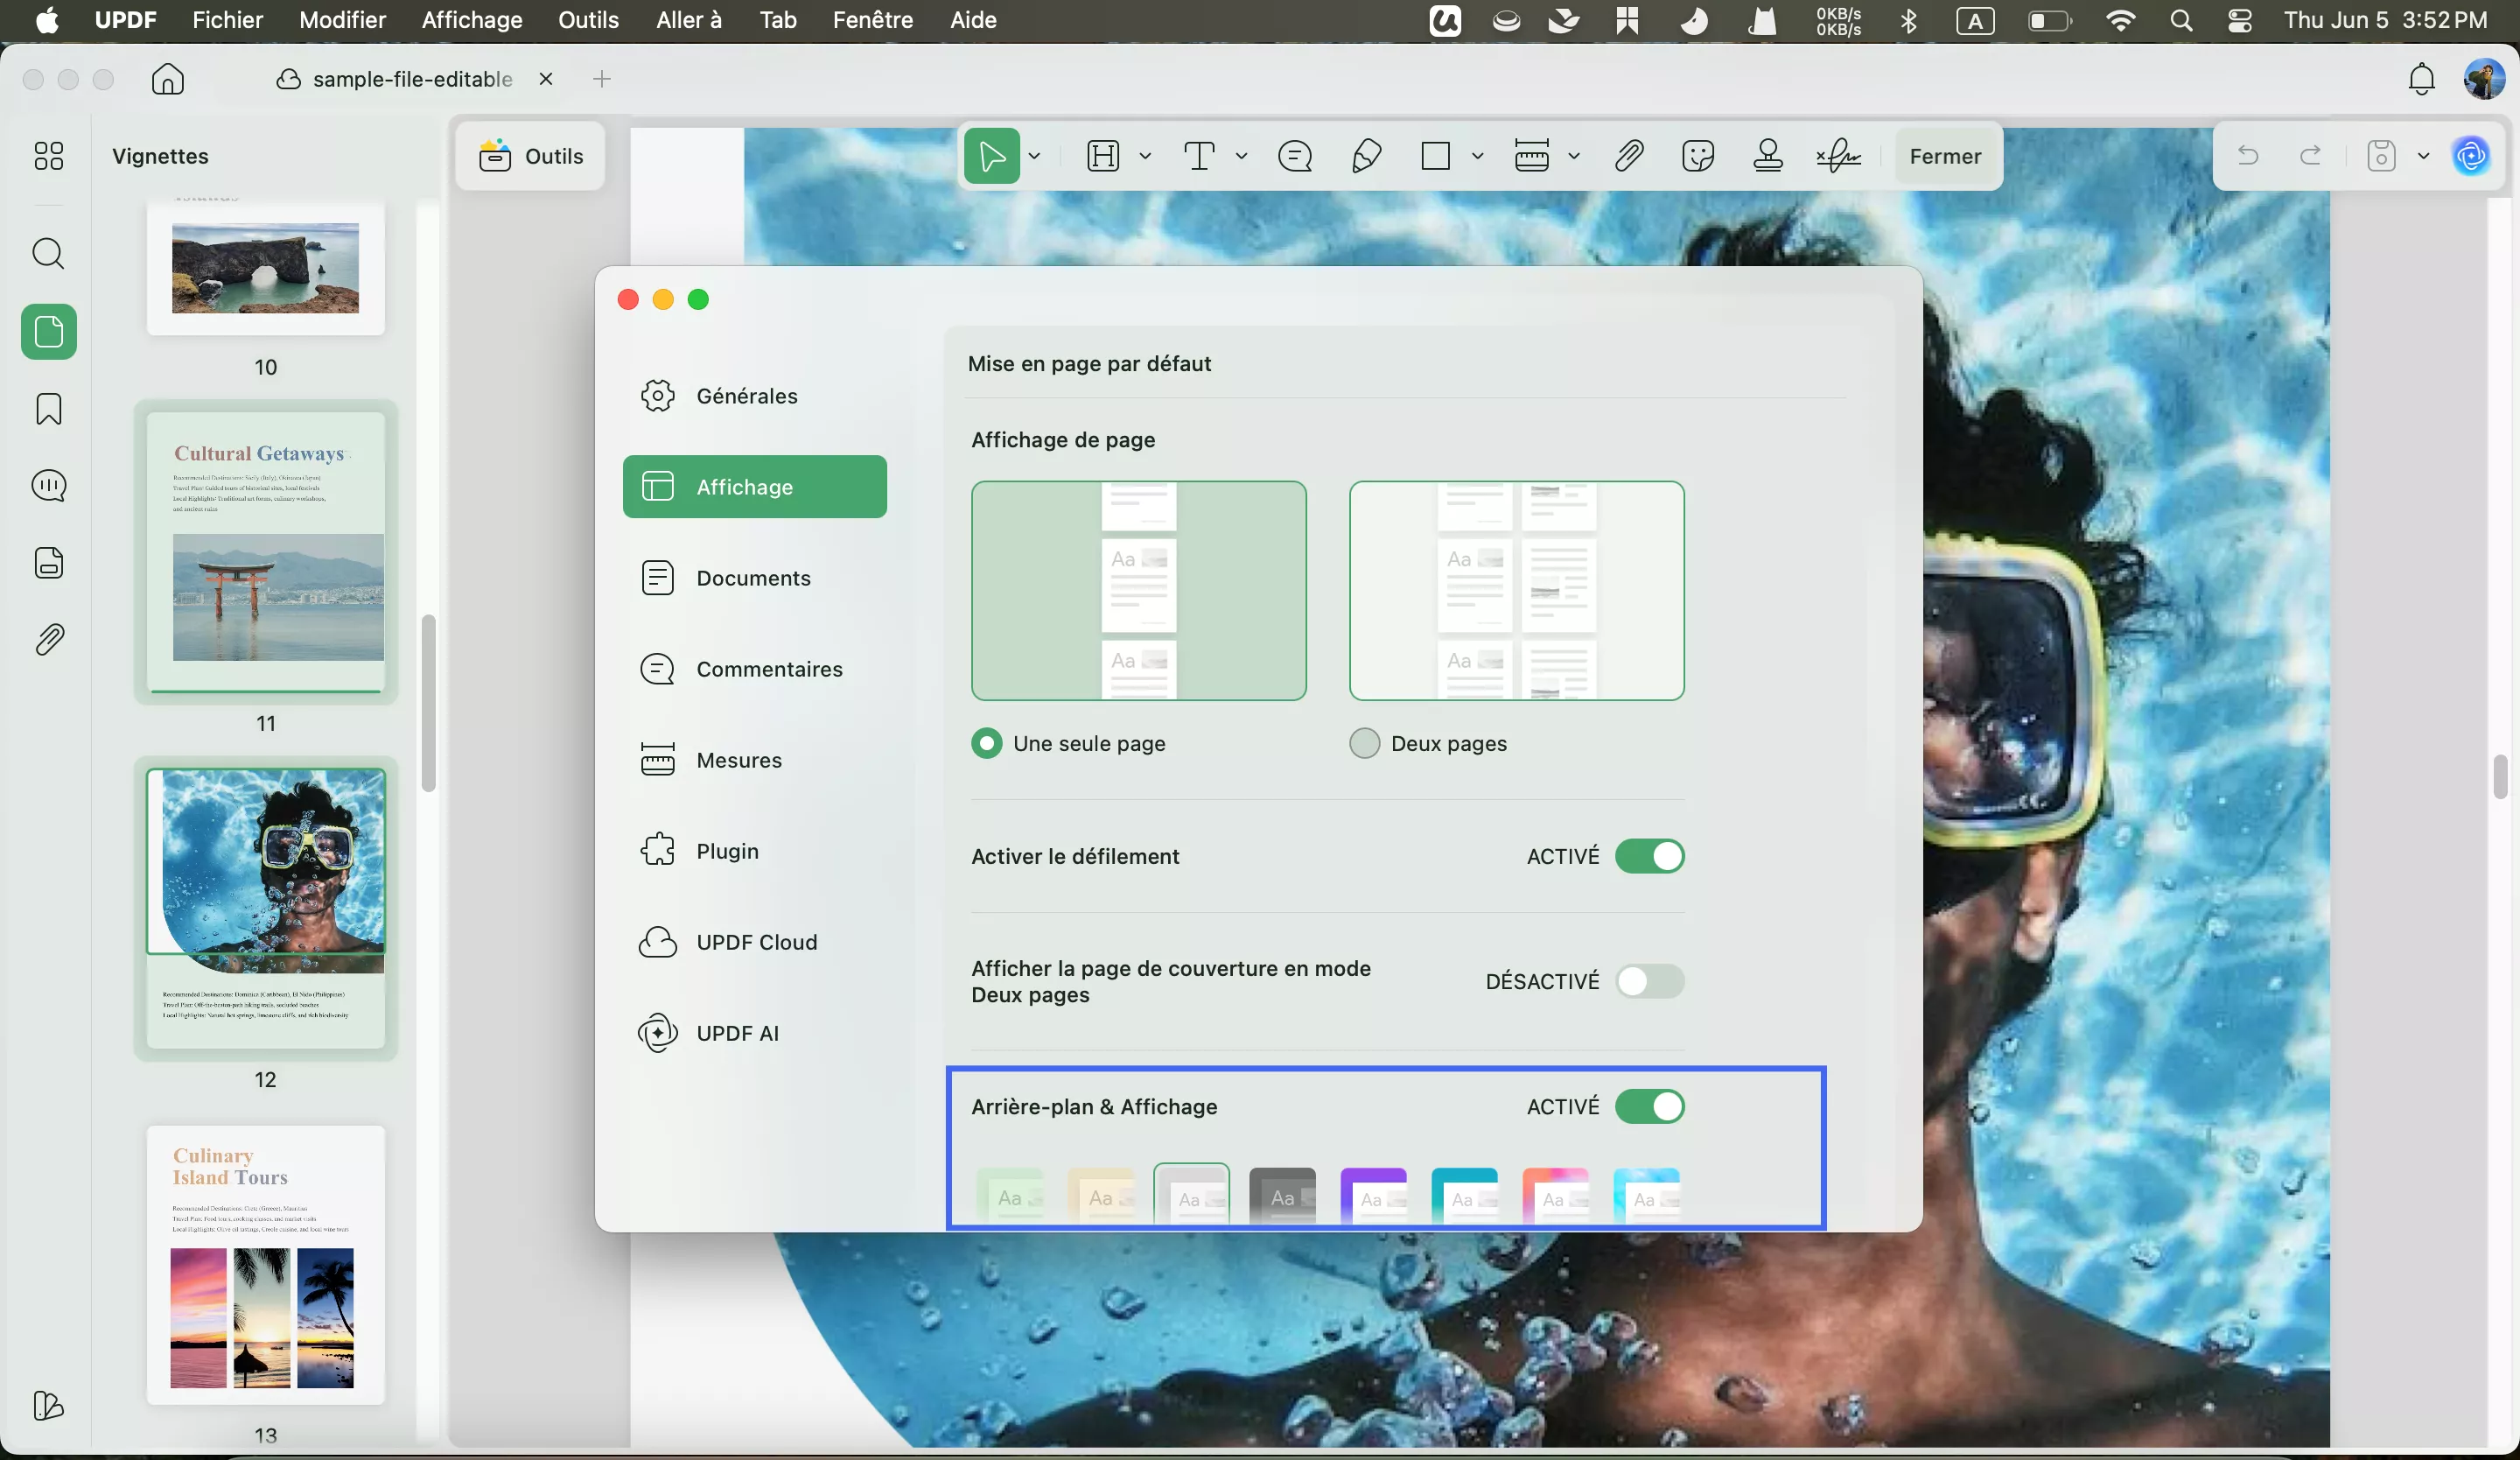
Task: Click the Outils button
Action: click(x=530, y=156)
